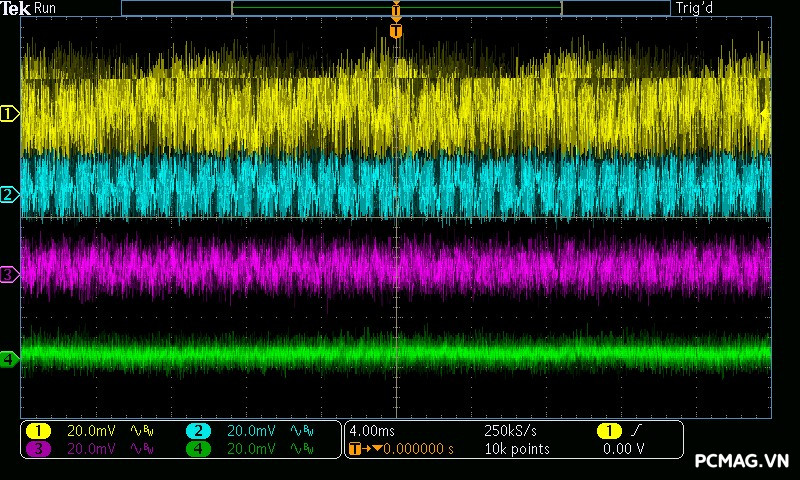The height and width of the screenshot is (480, 800).
Task: Click the 0.00 V trigger level readout
Action: (x=622, y=449)
